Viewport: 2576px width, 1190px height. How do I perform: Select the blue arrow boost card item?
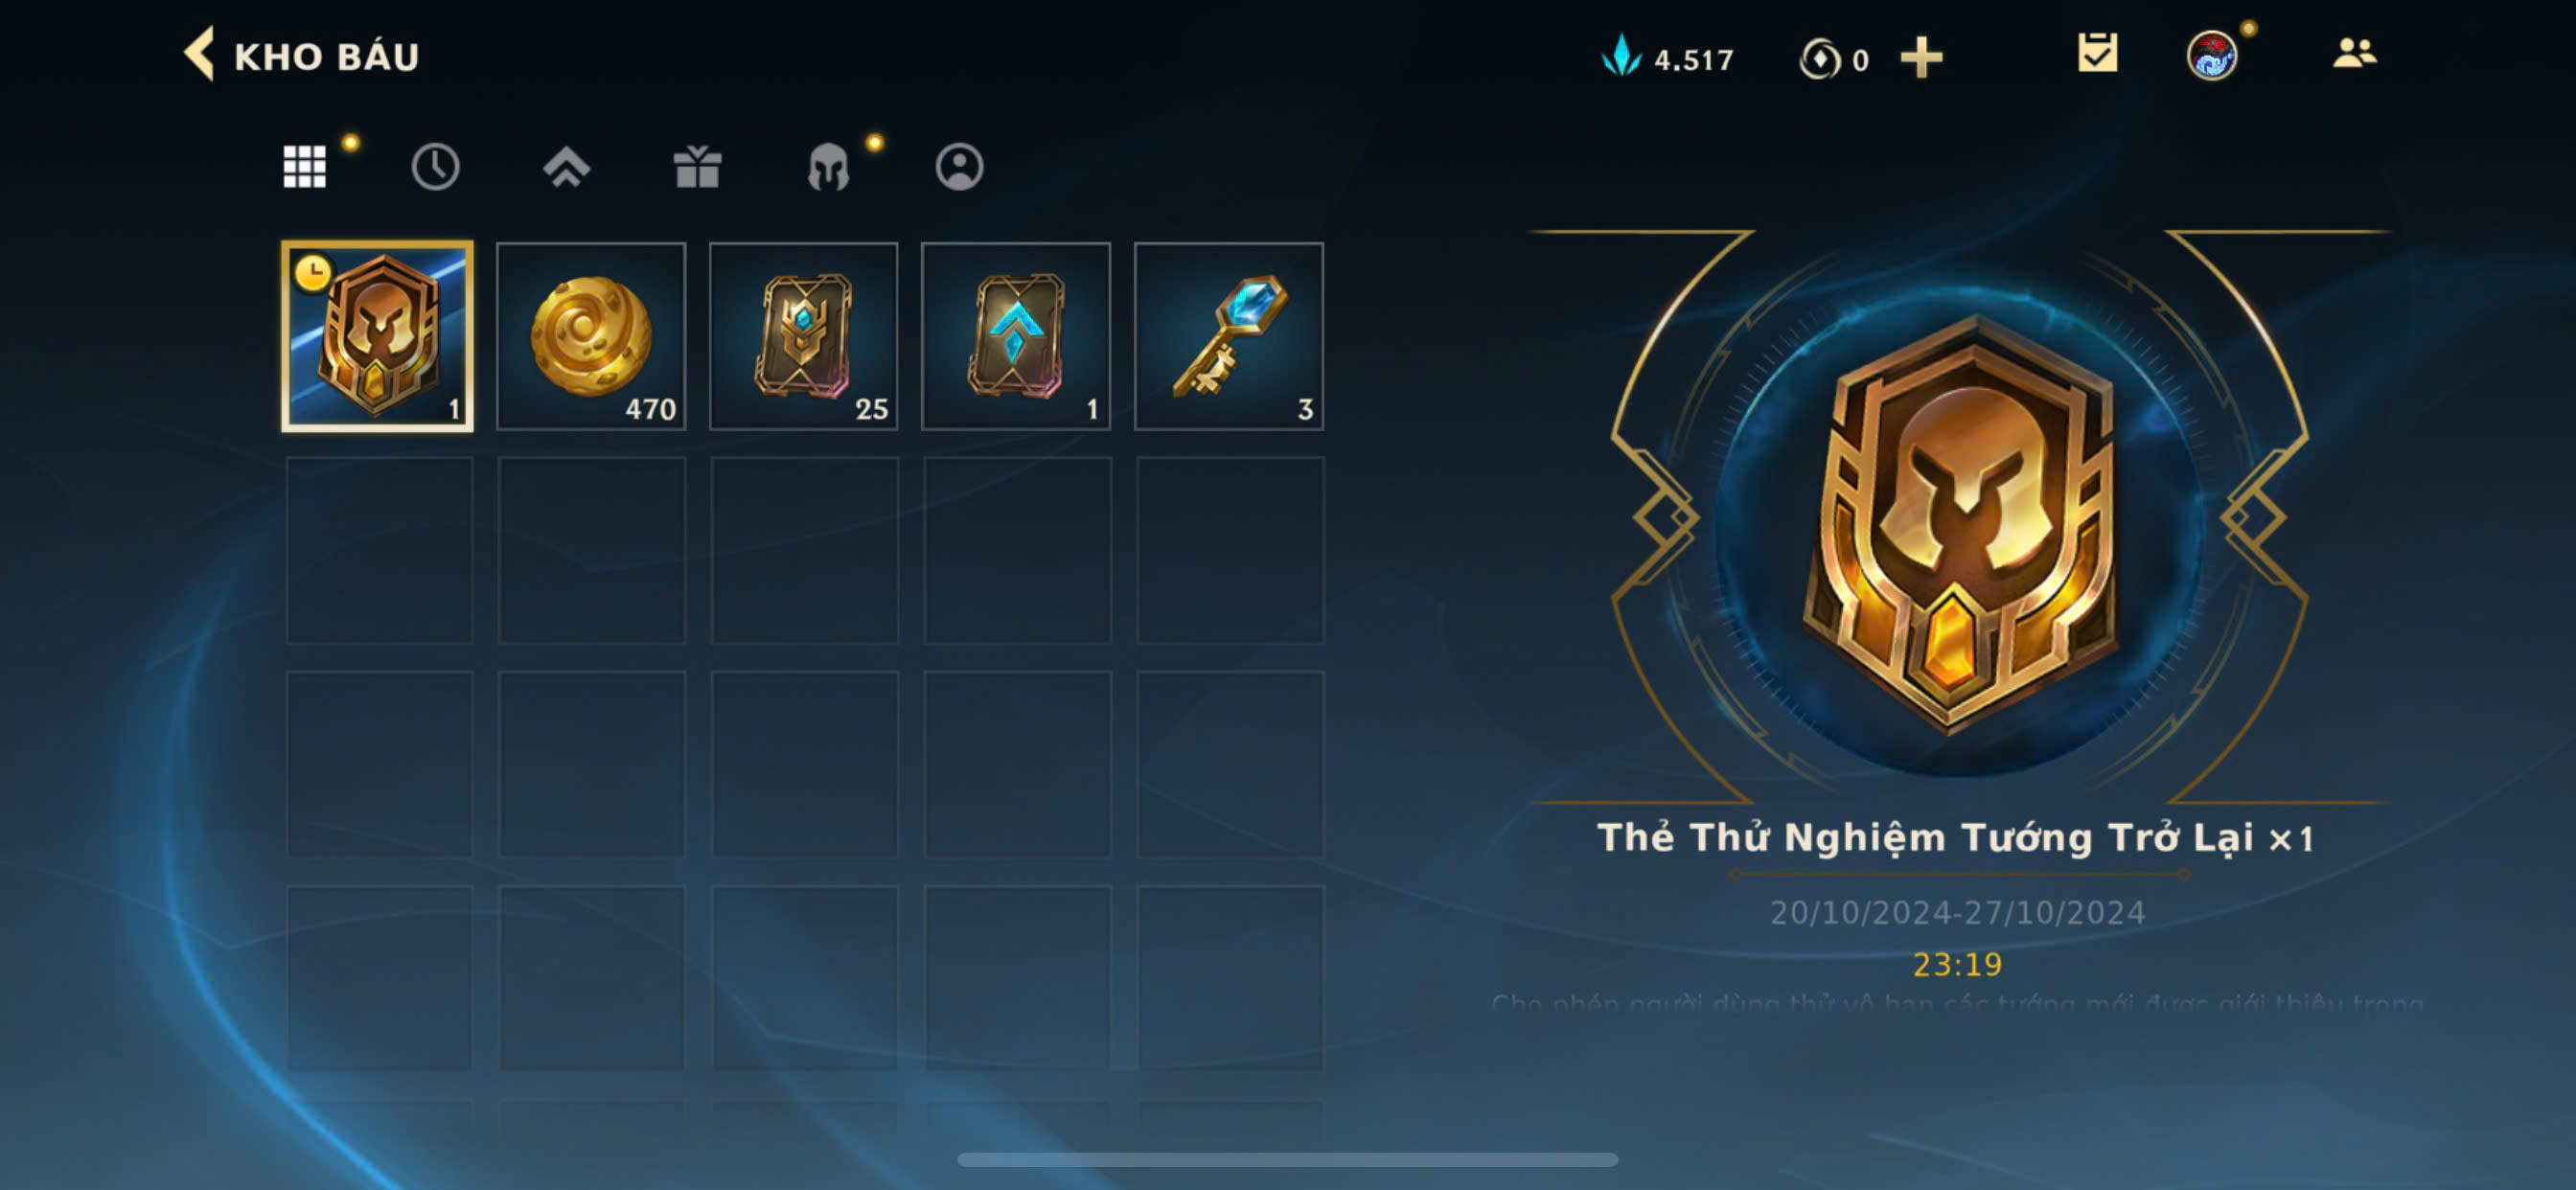(x=1016, y=336)
